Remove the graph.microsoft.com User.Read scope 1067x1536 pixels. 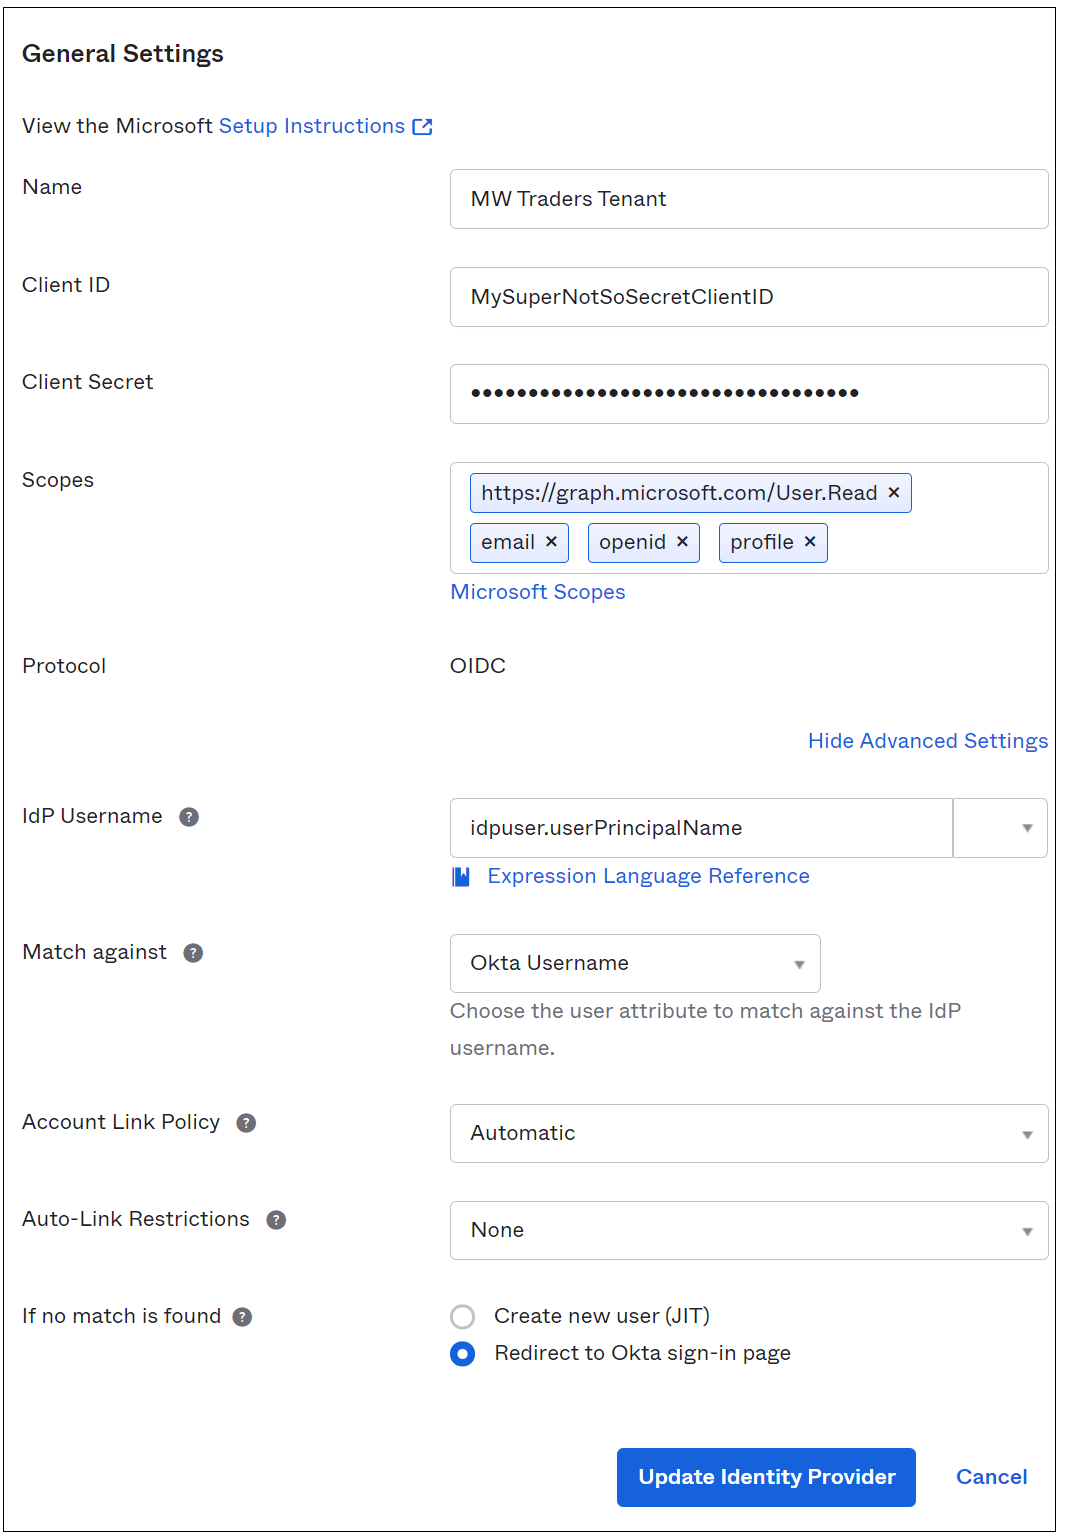pyautogui.click(x=894, y=492)
